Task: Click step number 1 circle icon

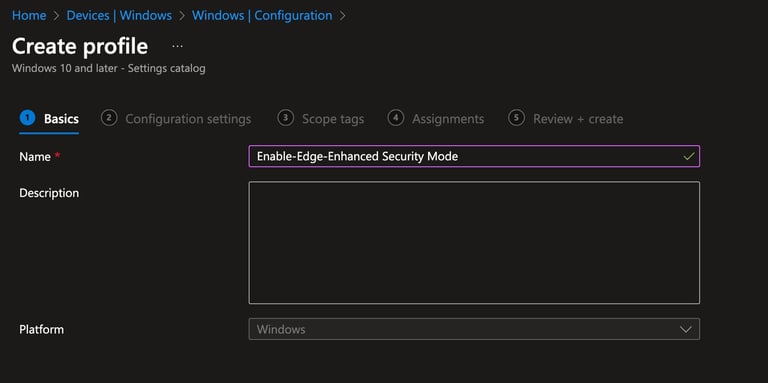Action: tap(27, 118)
